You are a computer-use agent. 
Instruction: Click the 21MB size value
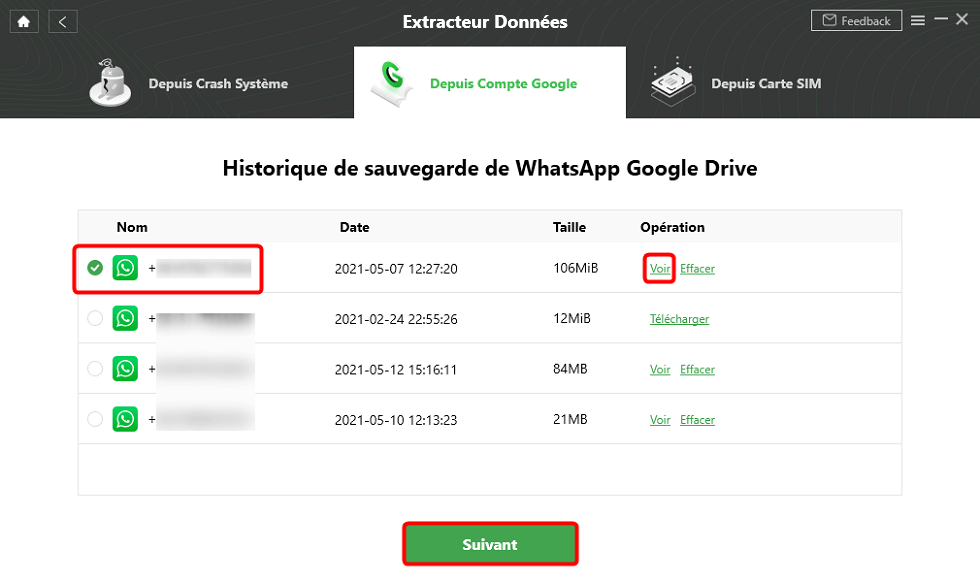coord(570,419)
